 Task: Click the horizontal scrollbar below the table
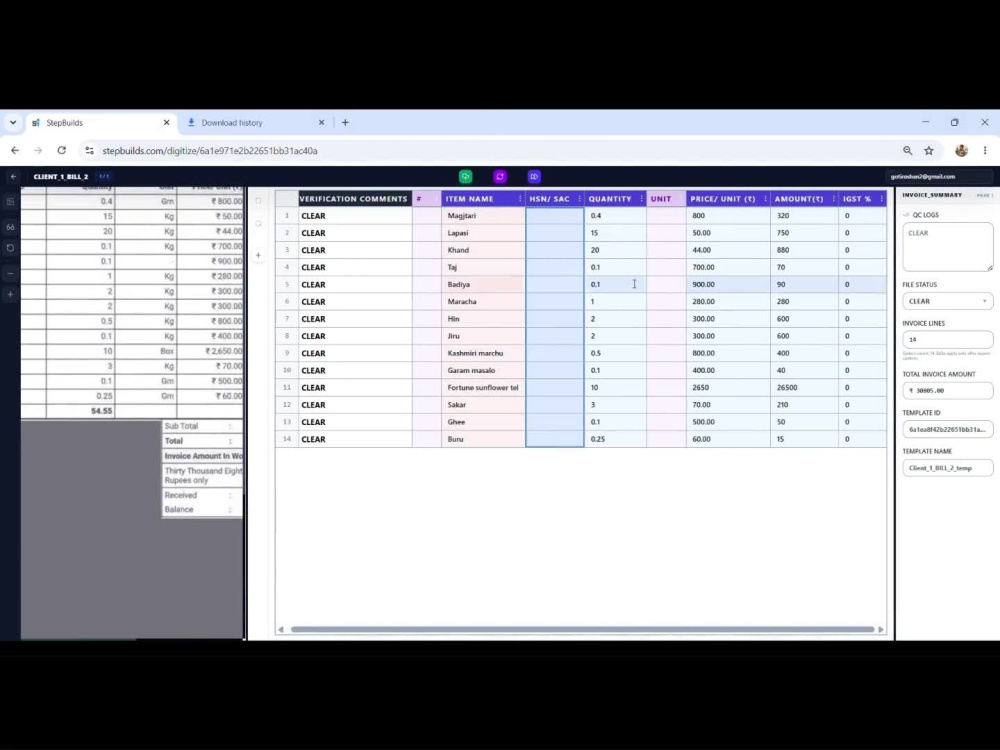click(582, 629)
